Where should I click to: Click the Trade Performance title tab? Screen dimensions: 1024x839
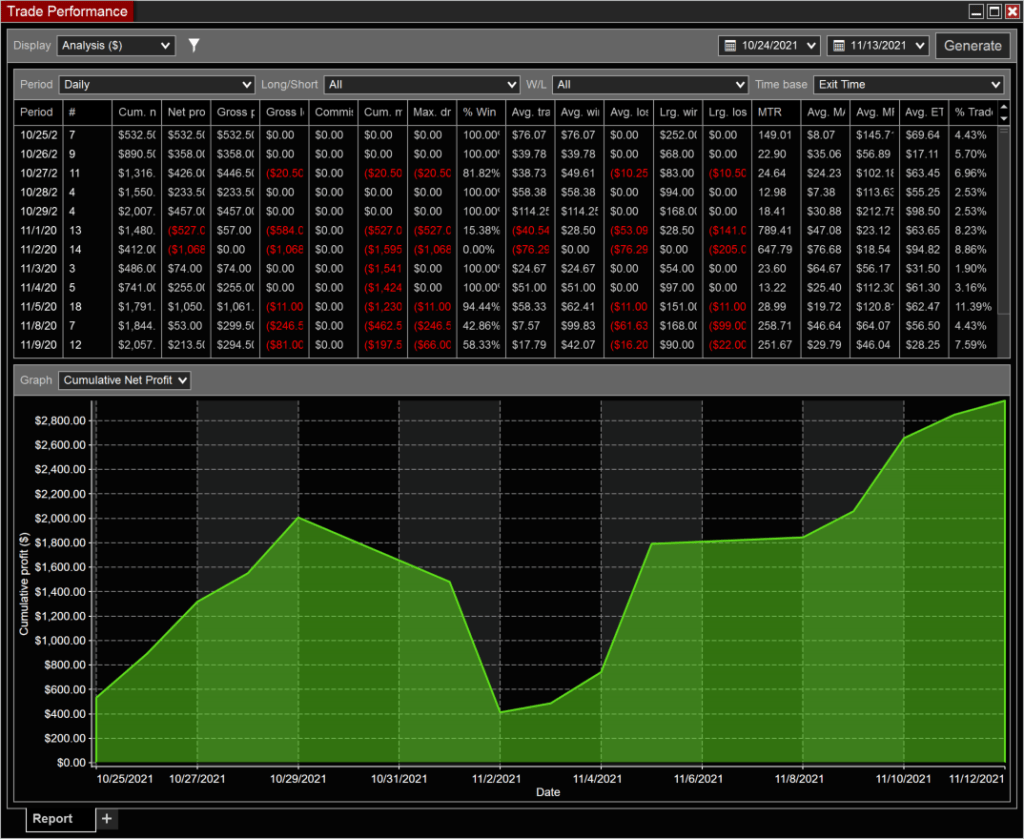67,11
